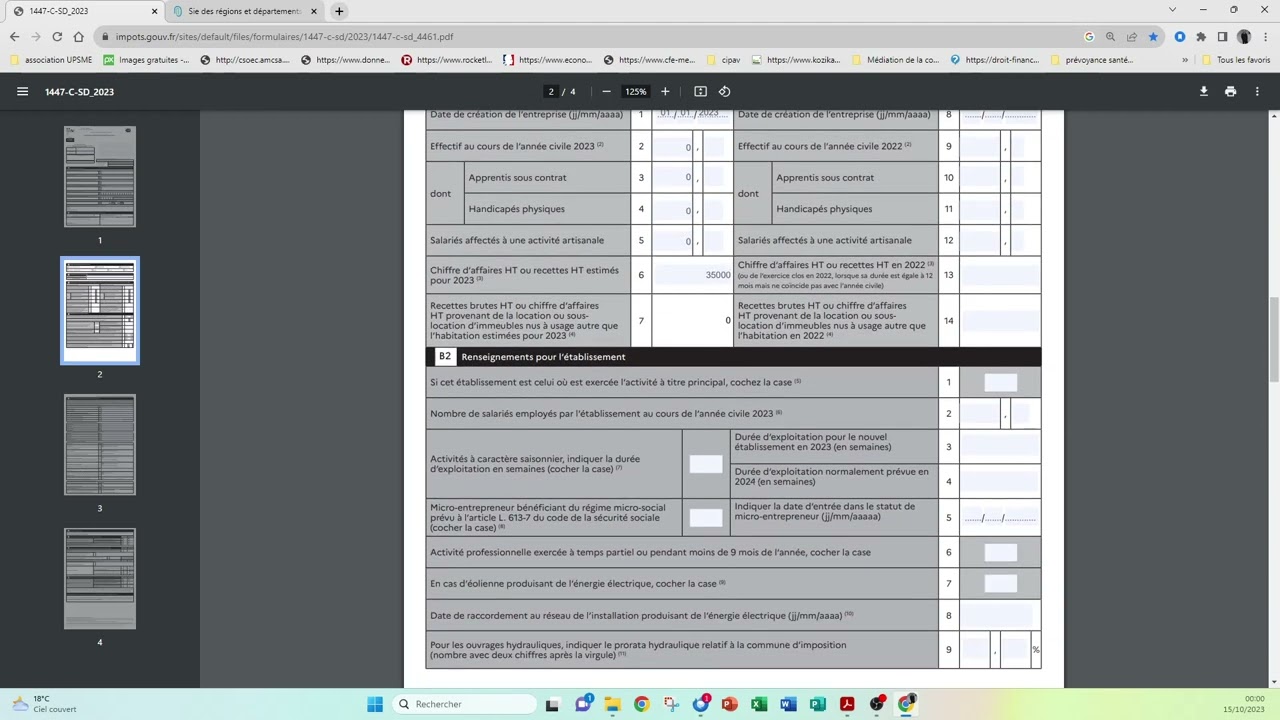Open PDF viewer more actions menu

[1257, 91]
